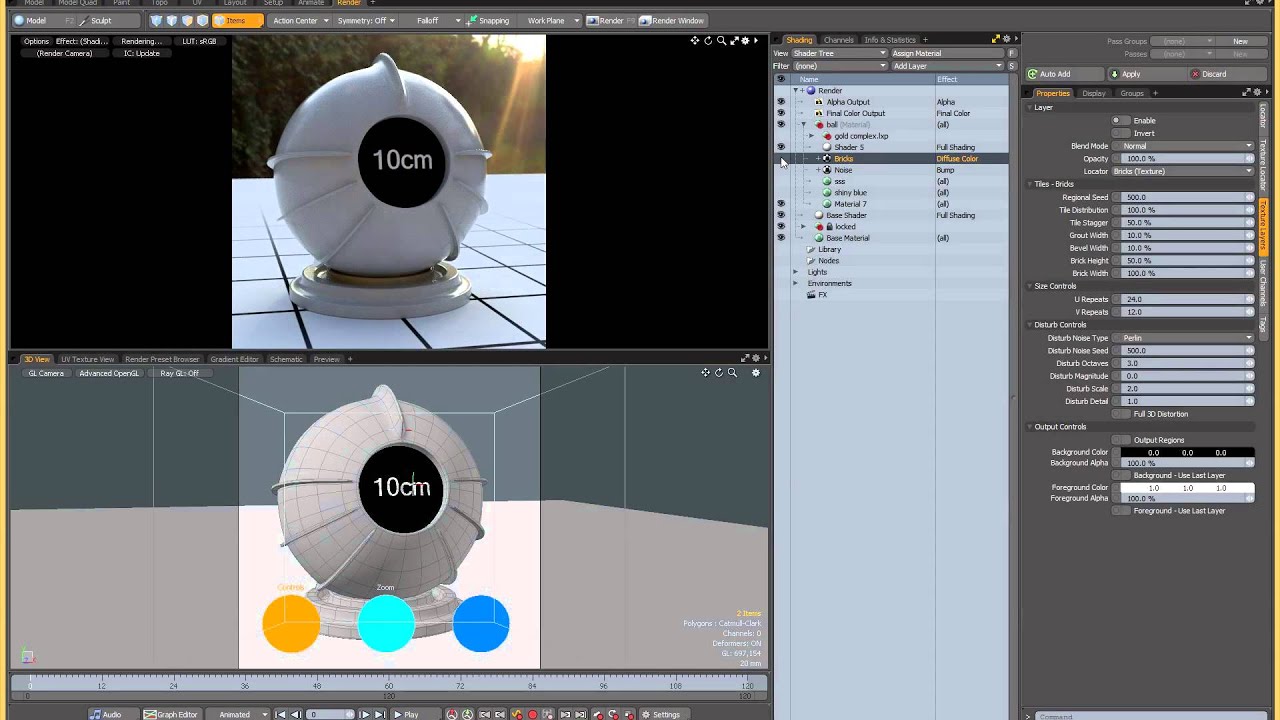Click the FX clapperboard icon
The image size is (1280, 720).
click(x=811, y=295)
